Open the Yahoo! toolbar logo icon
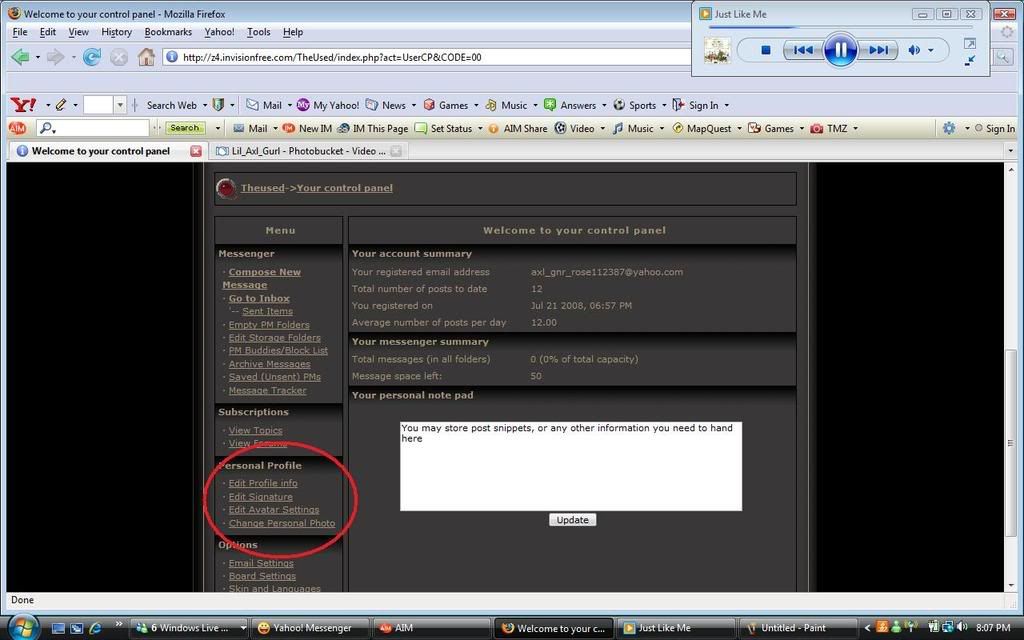Screen dimensions: 1024x640 pos(23,105)
